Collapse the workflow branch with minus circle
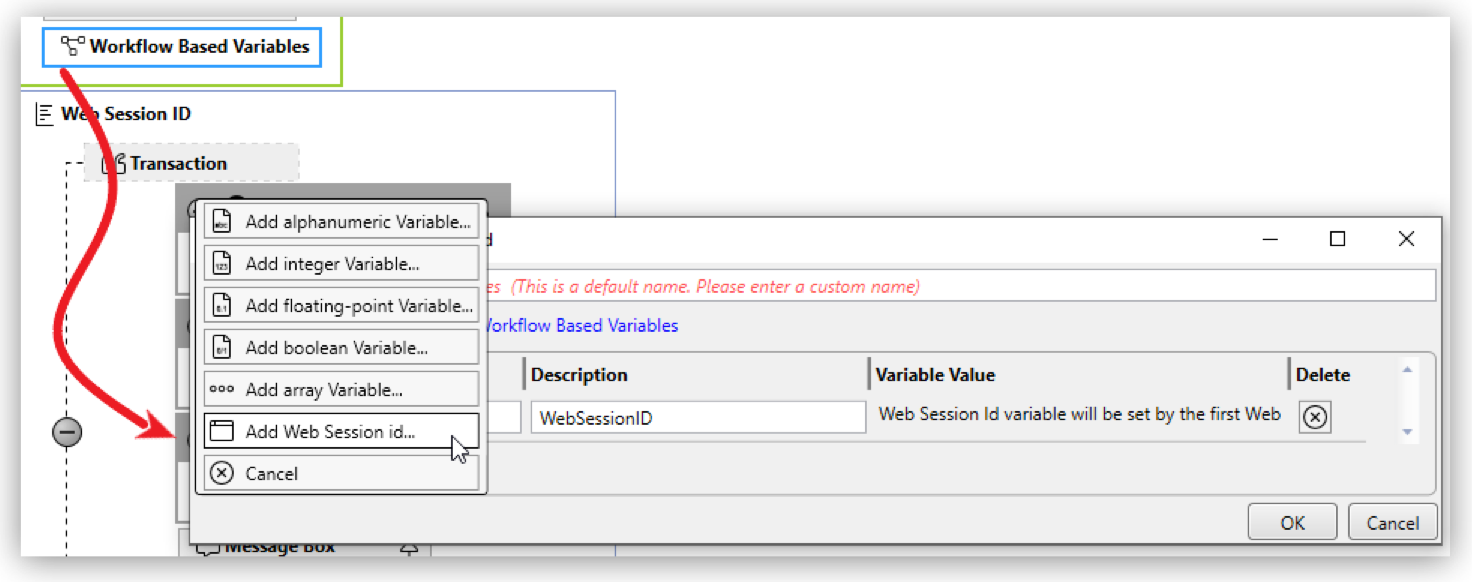1472x582 pixels. pos(67,432)
